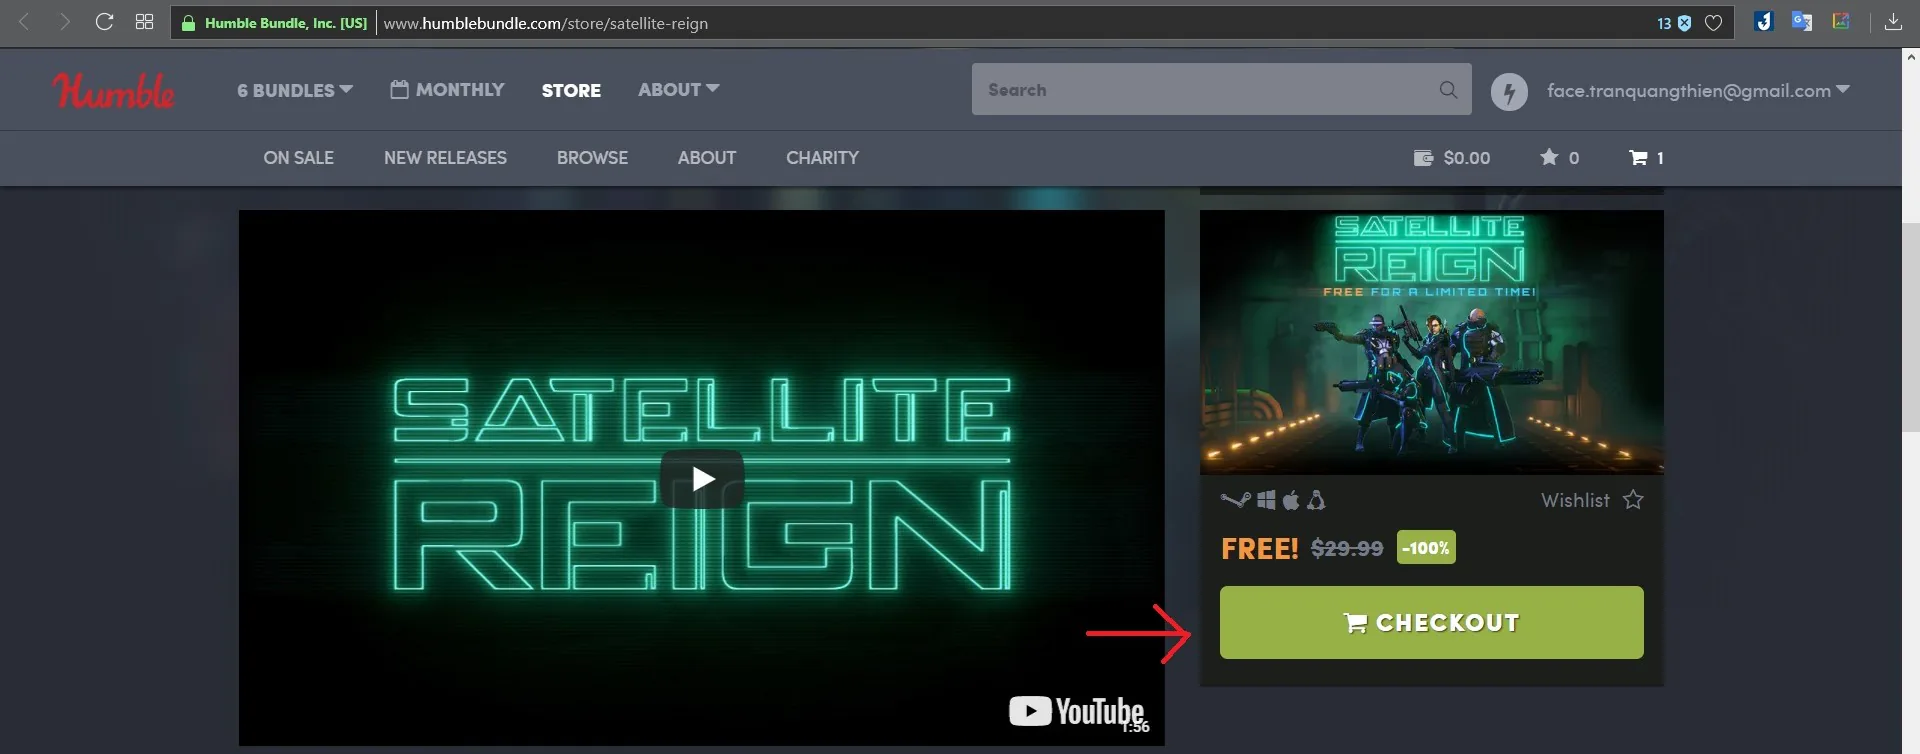The height and width of the screenshot is (754, 1920).
Task: Click the FREE! price label
Action: (x=1259, y=549)
